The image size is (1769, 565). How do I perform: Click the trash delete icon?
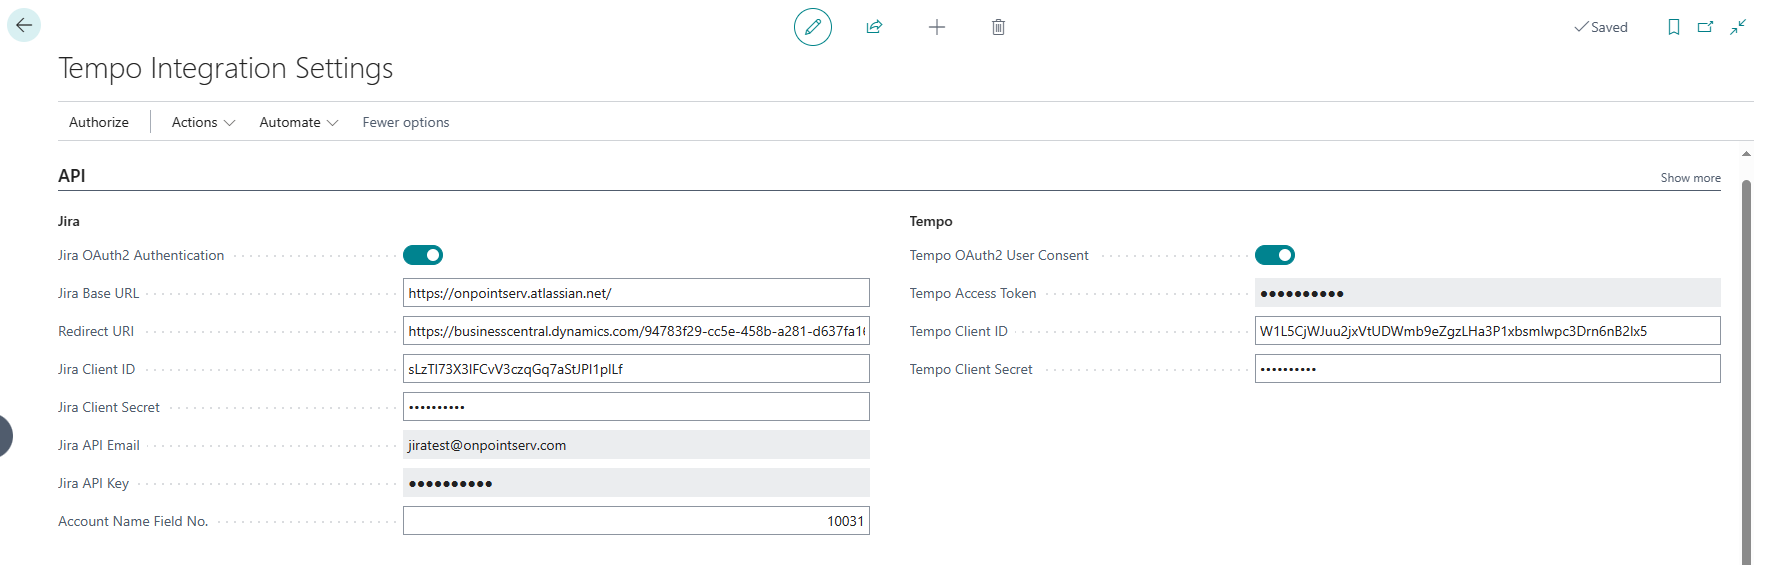pos(998,27)
